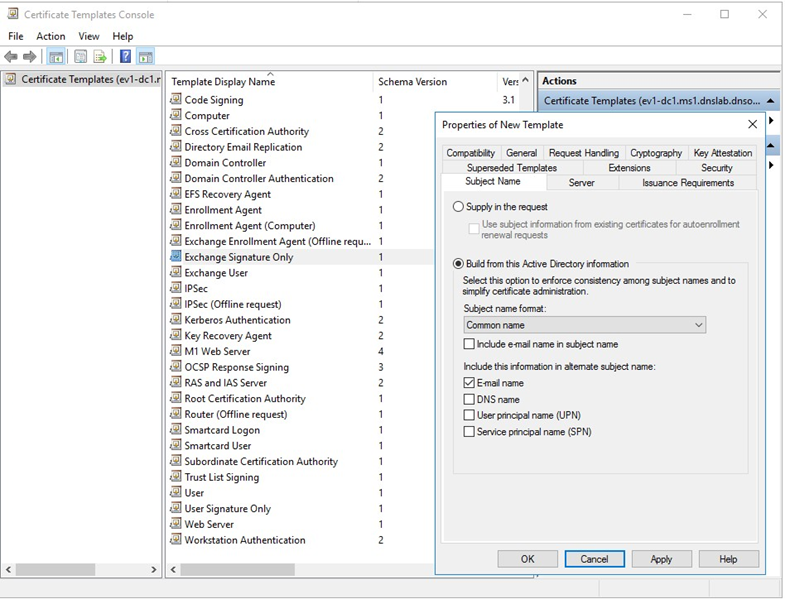Click the Computer template icon

[176, 115]
